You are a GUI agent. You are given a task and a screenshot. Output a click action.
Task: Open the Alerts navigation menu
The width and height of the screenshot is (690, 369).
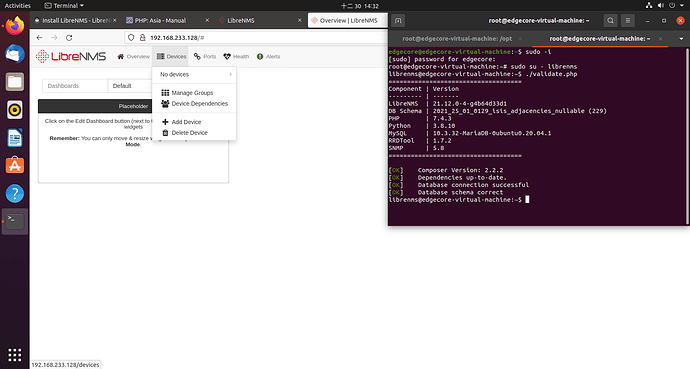point(268,56)
